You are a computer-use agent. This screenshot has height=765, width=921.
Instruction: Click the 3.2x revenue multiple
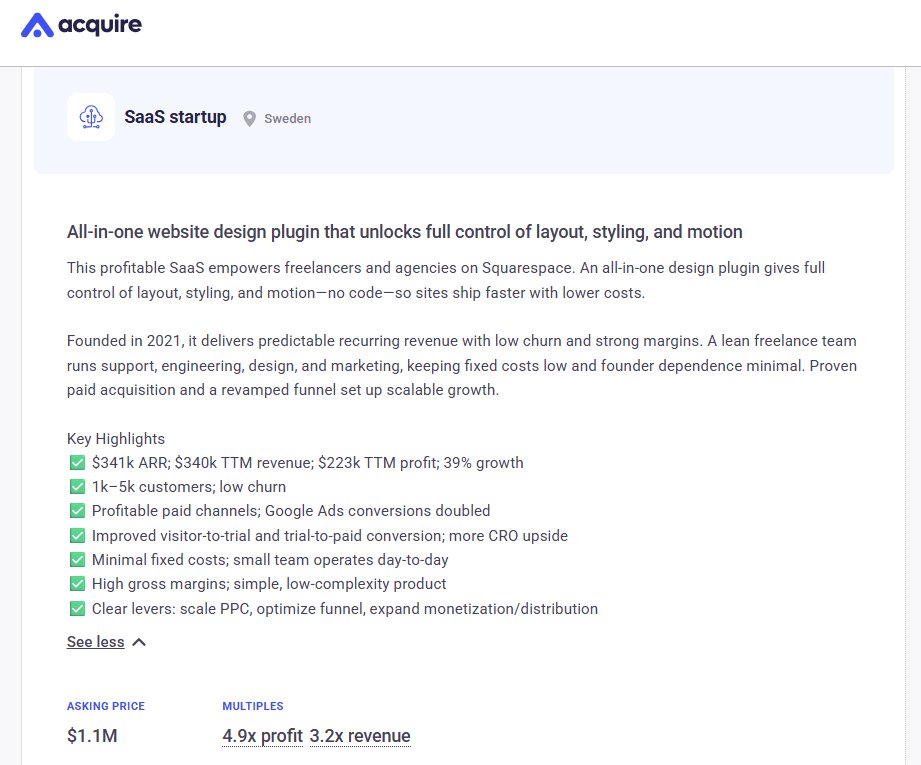point(360,736)
